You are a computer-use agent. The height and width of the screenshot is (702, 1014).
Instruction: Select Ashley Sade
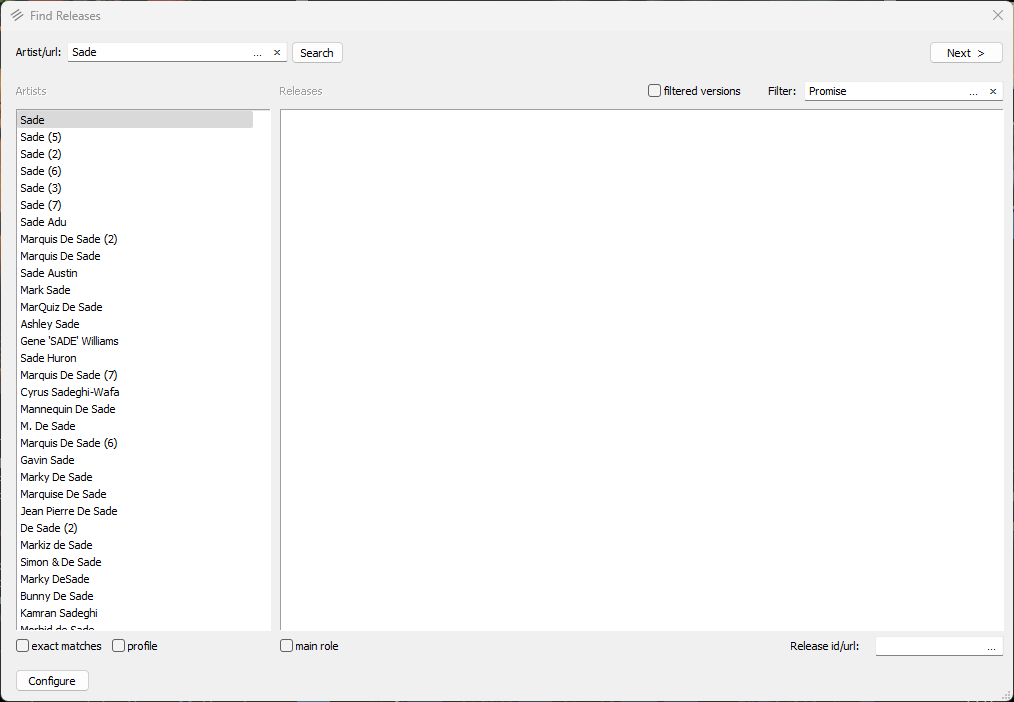point(135,324)
